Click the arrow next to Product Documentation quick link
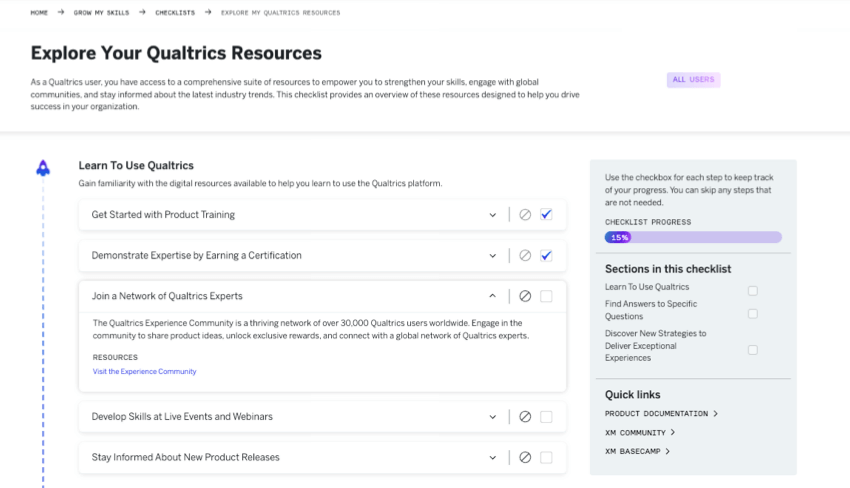The image size is (850, 488). [716, 414]
